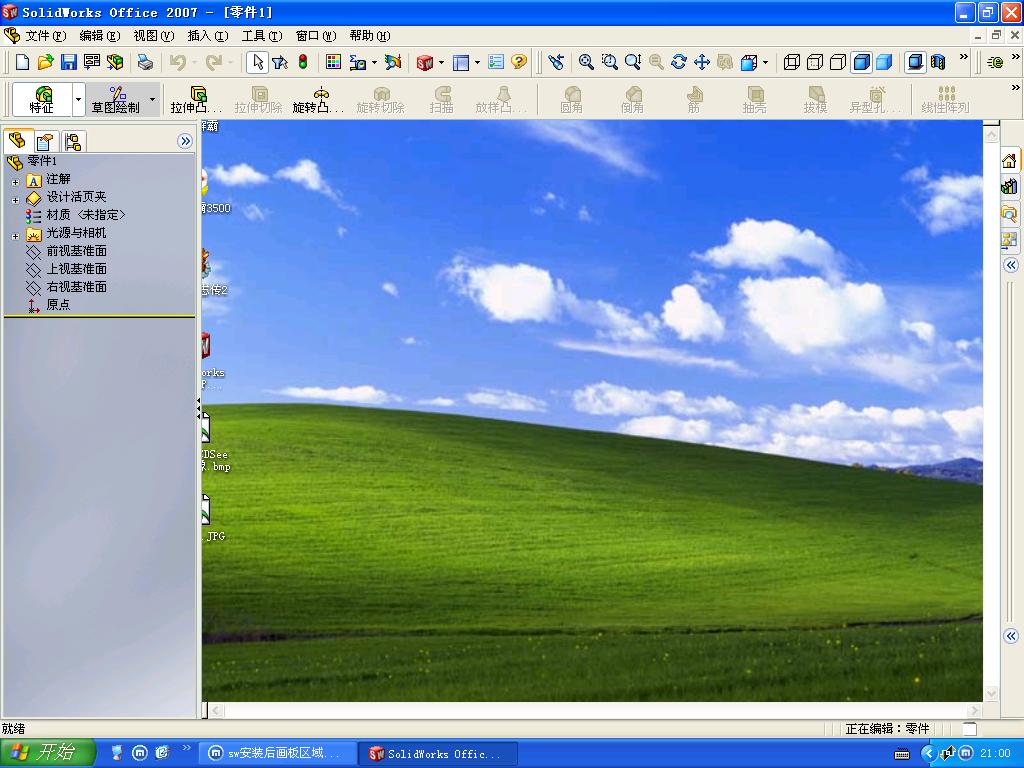Select 右视基准面 in feature tree

tap(76, 287)
